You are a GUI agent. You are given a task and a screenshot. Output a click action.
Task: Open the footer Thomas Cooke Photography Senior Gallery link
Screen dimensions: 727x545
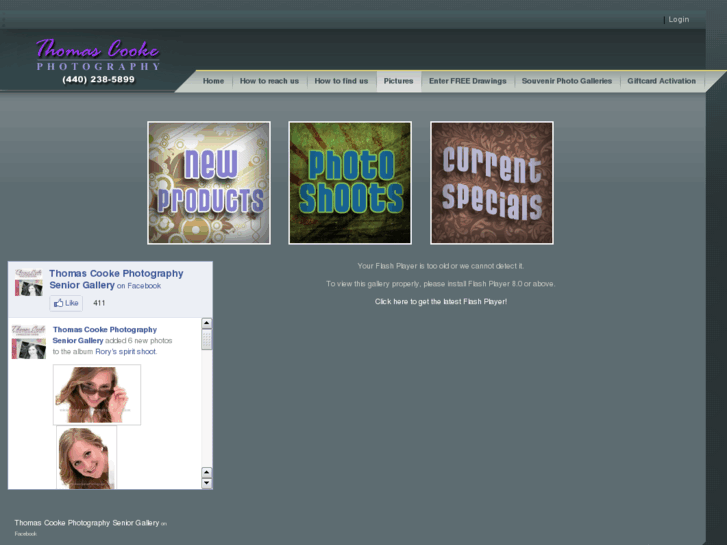[x=87, y=523]
